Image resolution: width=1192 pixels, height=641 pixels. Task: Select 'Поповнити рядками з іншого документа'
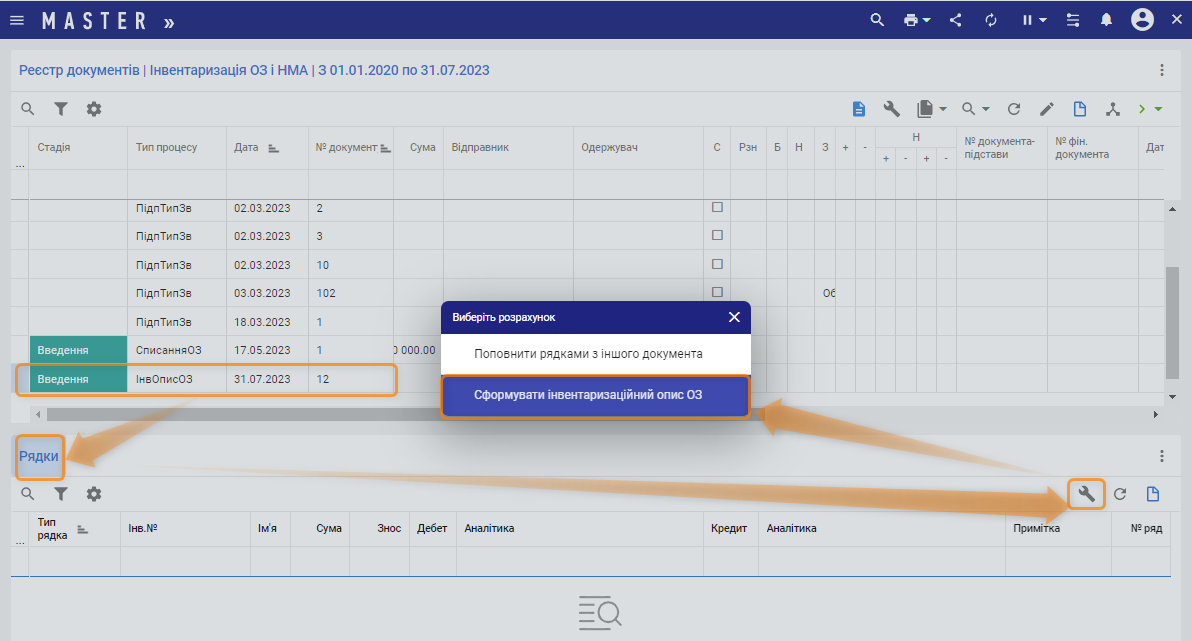[x=588, y=354]
